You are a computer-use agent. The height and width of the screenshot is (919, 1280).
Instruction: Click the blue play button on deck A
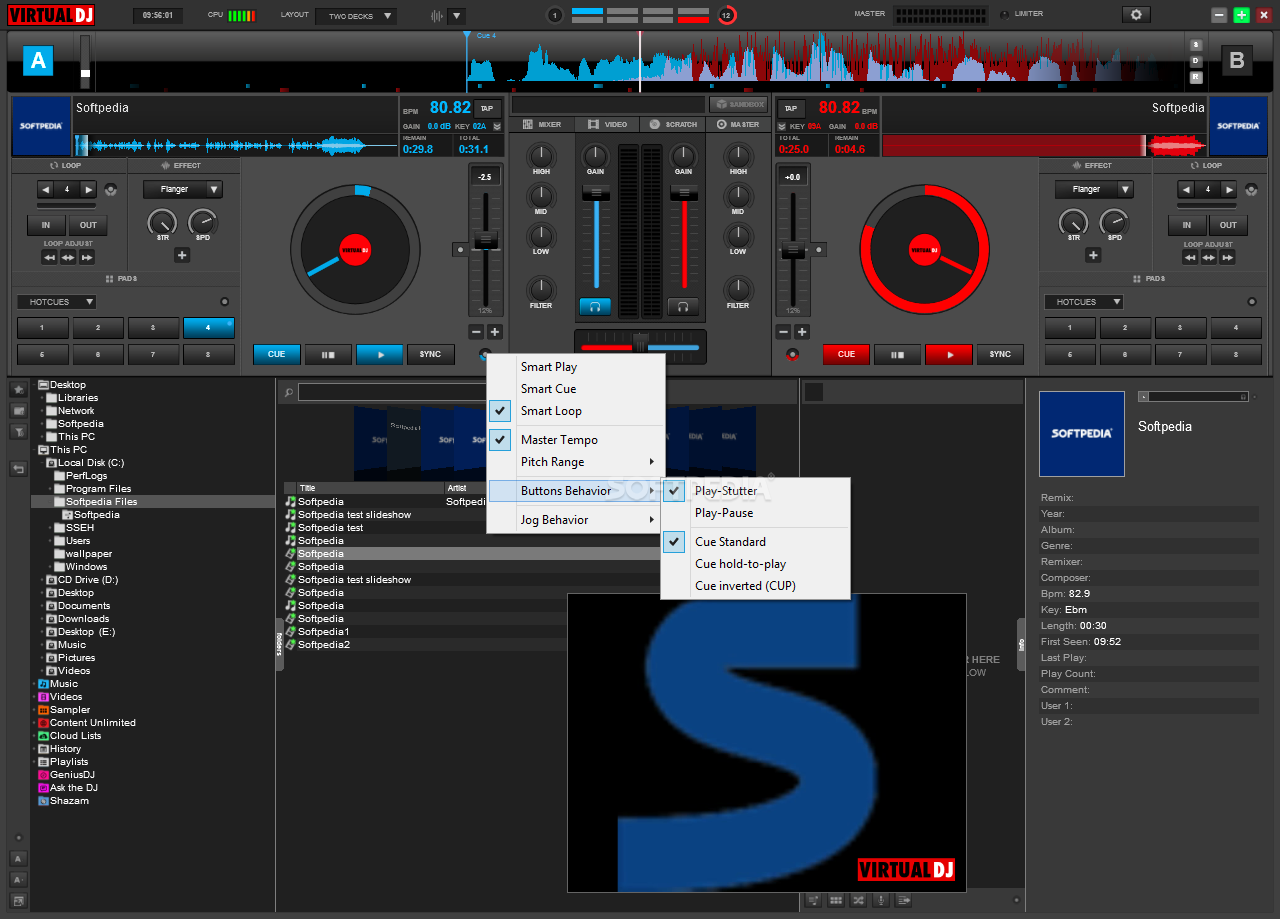pos(379,354)
